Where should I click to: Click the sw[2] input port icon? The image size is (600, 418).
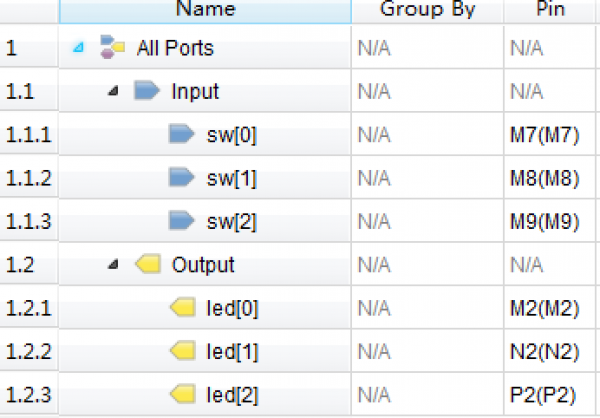click(181, 220)
